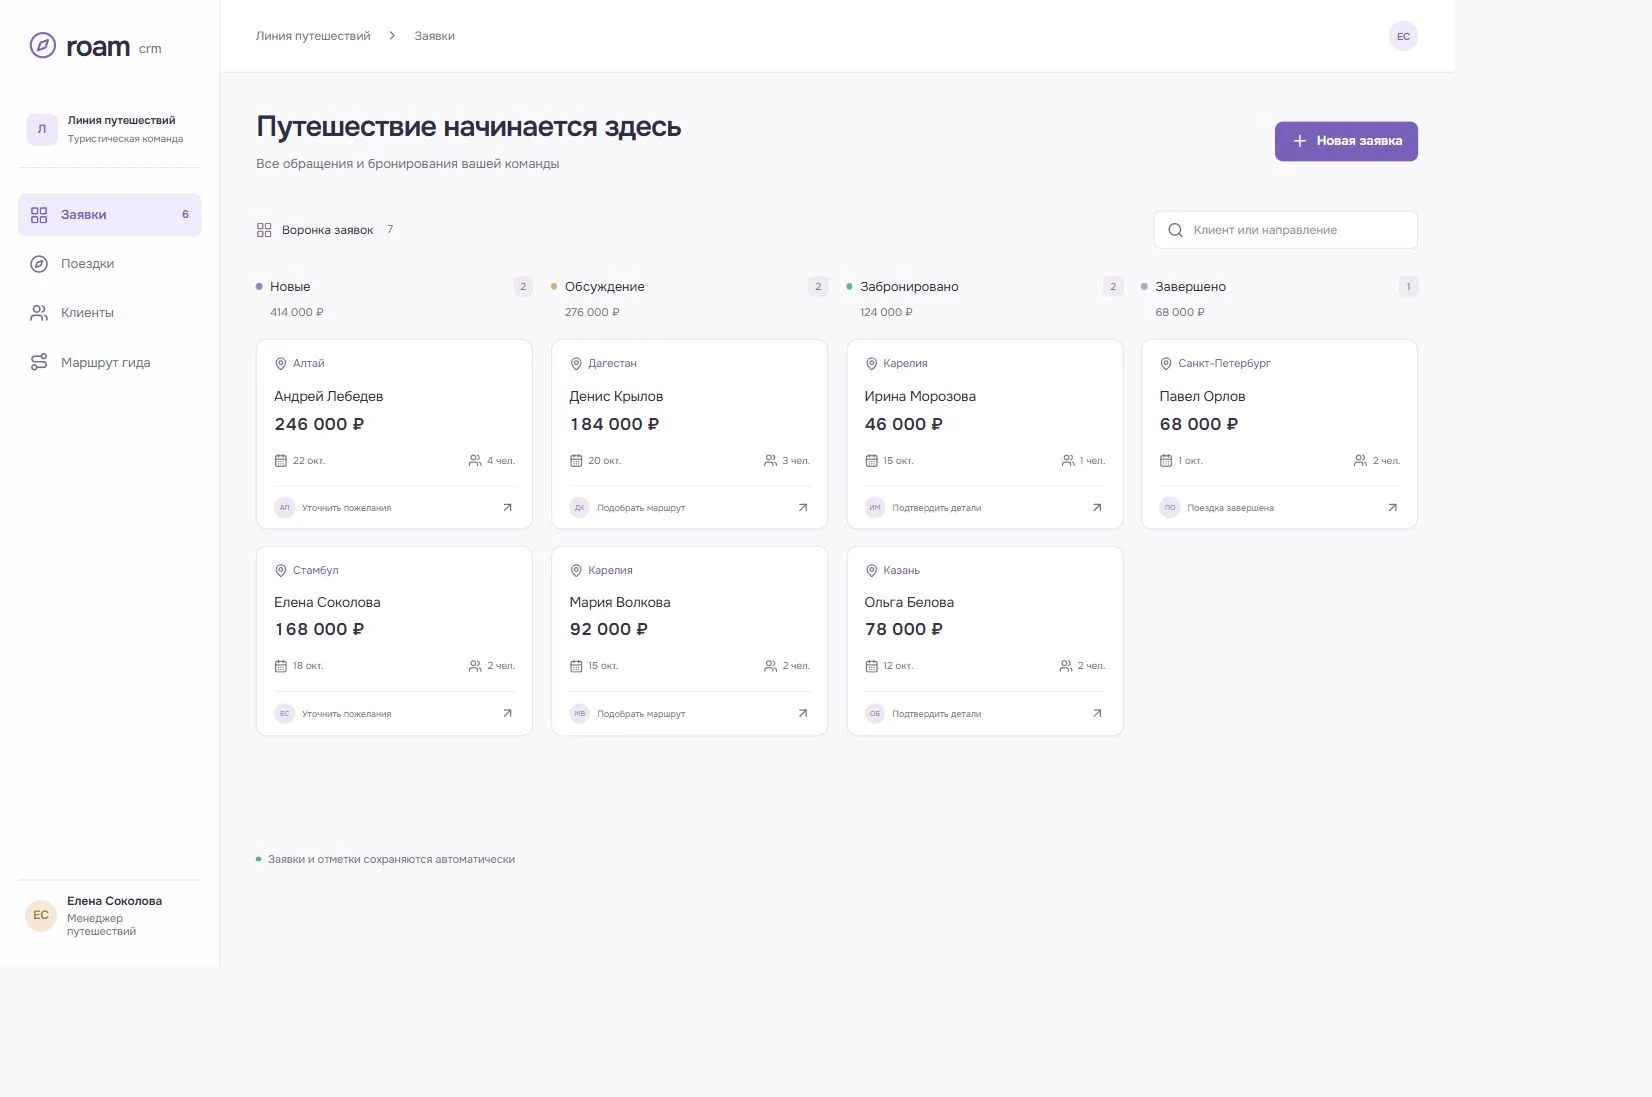Click people icon next to 4 чел.
Screen dimensions: 1652x1097
[475, 461]
